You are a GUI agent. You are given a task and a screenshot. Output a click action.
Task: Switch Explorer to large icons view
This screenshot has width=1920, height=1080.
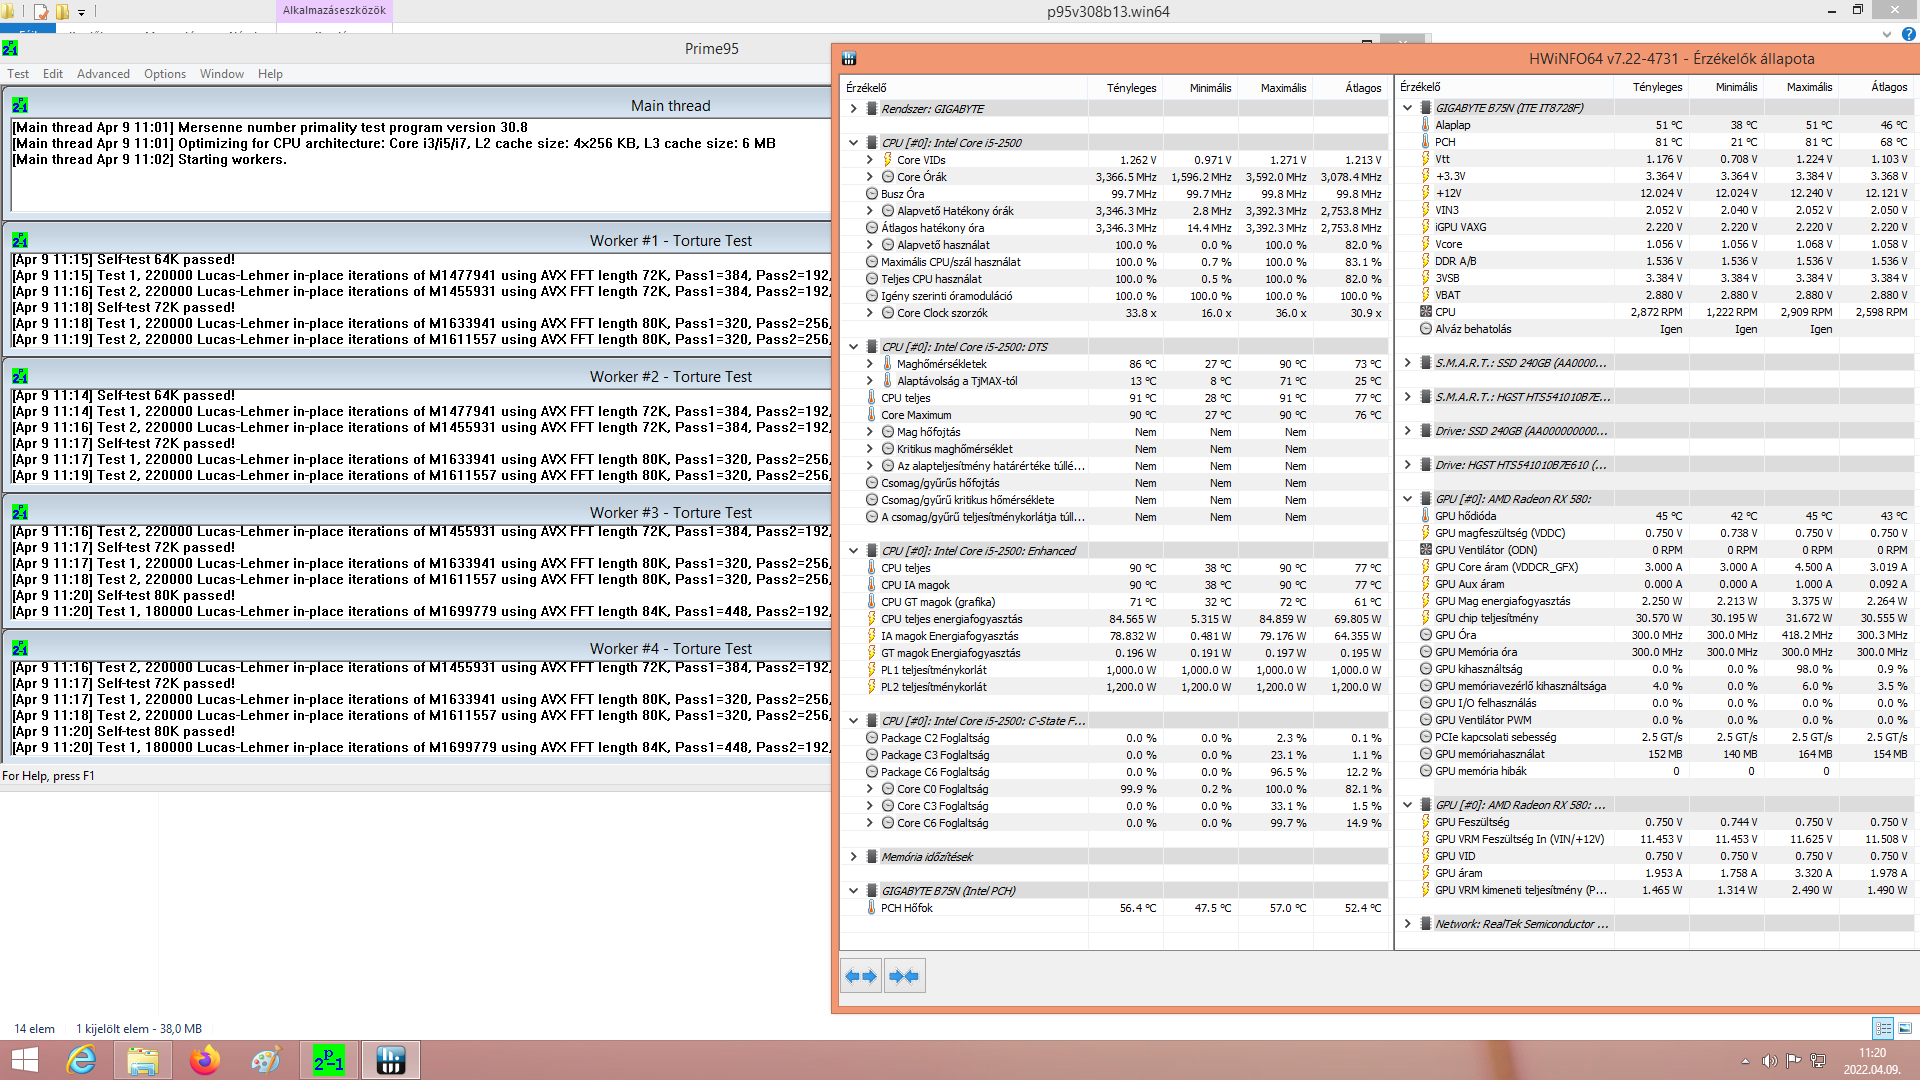1905,1028
